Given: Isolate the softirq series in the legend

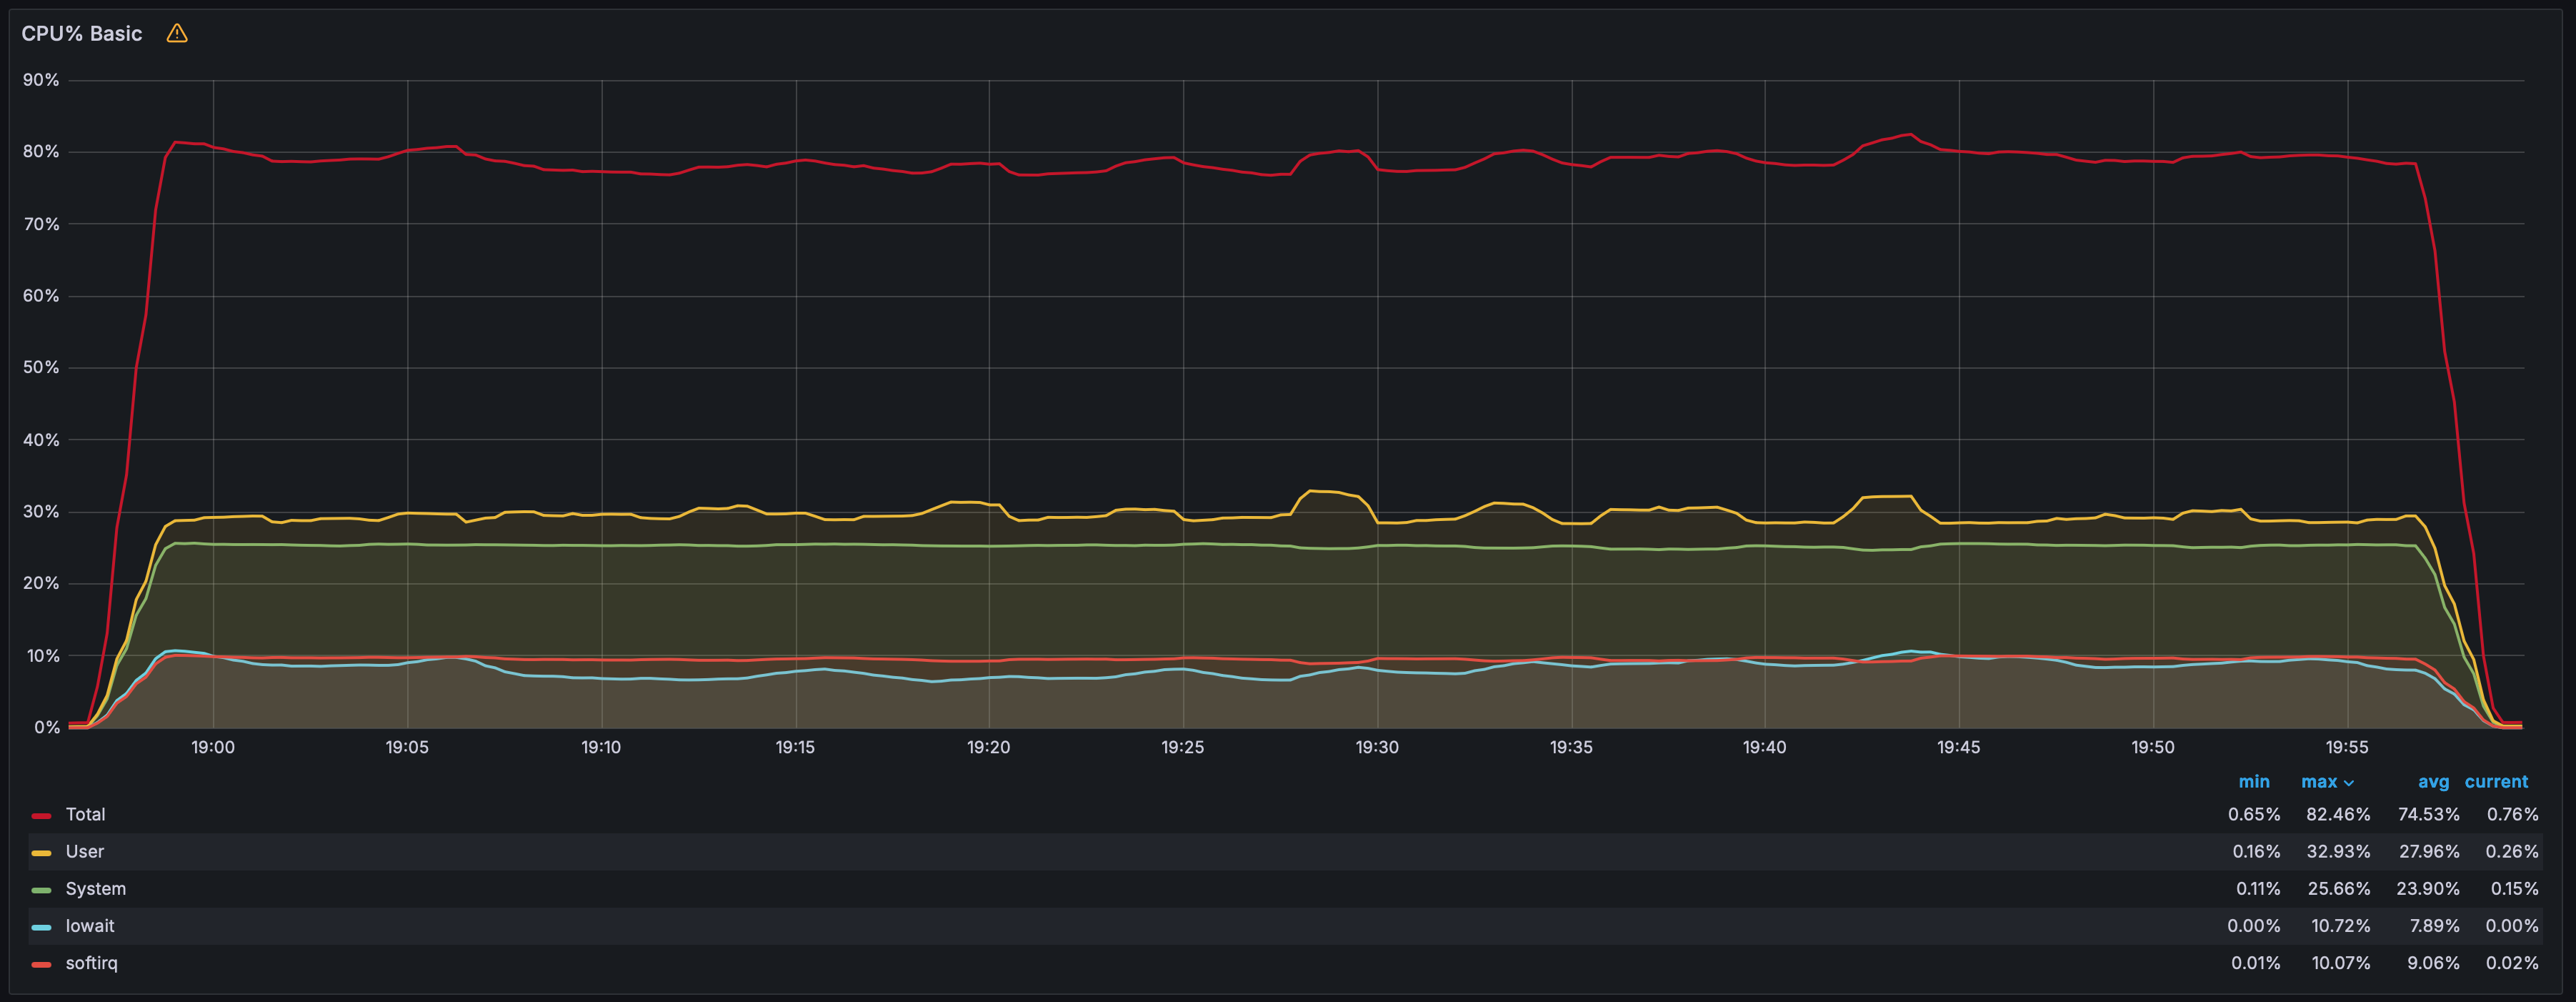Looking at the screenshot, I should [91, 962].
